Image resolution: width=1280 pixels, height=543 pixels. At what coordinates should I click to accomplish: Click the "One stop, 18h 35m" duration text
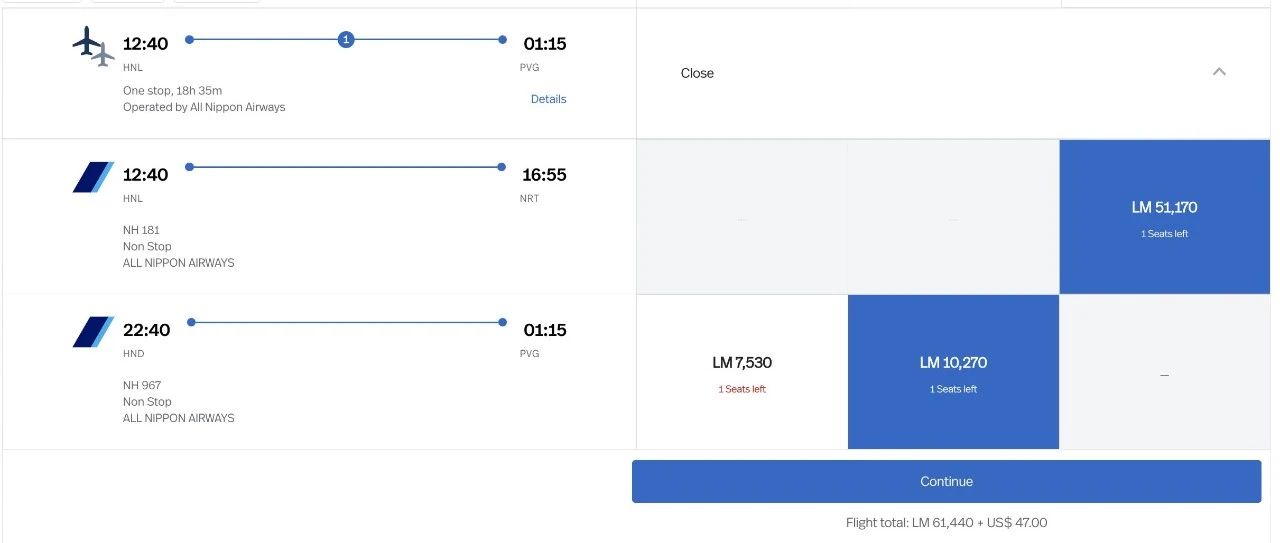tap(172, 91)
